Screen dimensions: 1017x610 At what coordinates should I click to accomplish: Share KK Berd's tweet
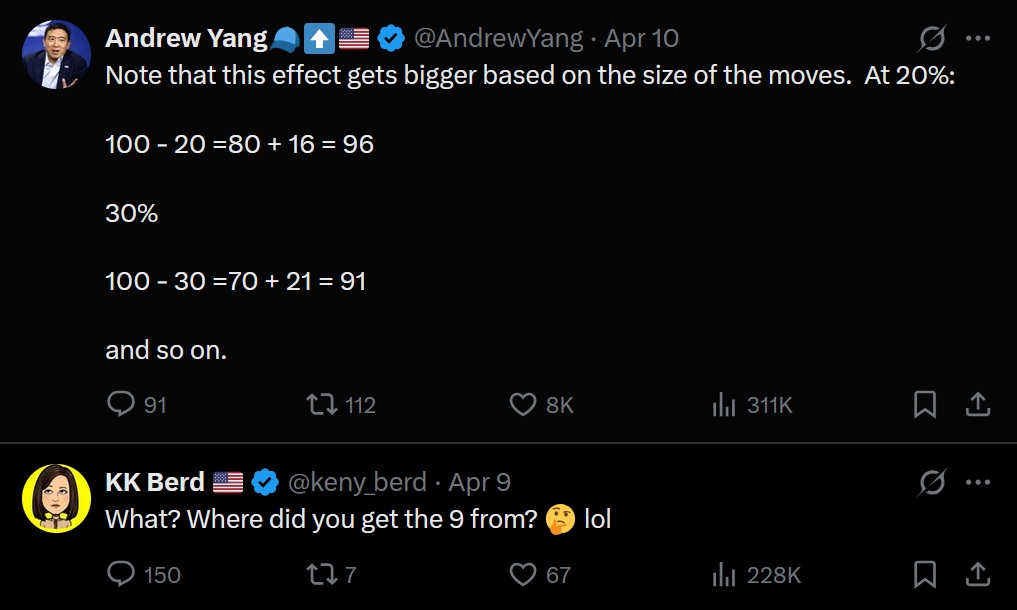(x=977, y=574)
